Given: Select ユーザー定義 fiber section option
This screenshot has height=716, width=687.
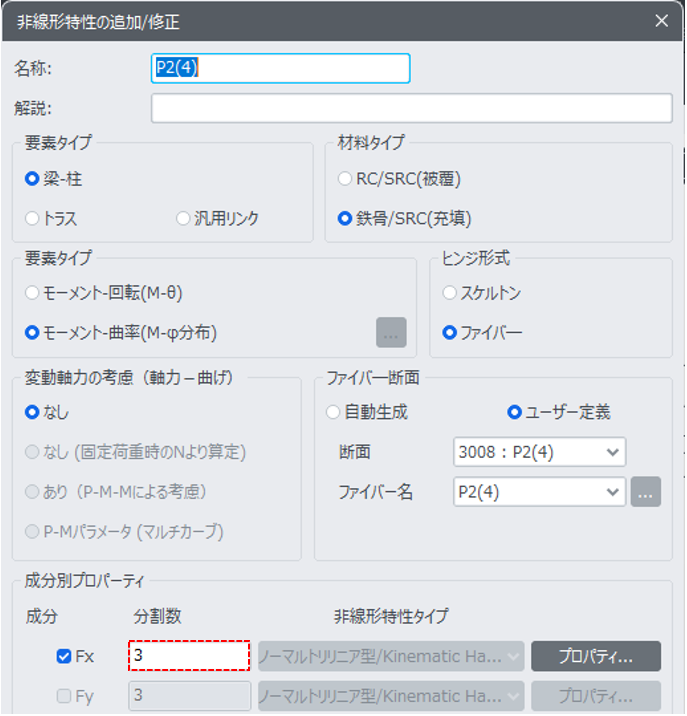Looking at the screenshot, I should 515,411.
